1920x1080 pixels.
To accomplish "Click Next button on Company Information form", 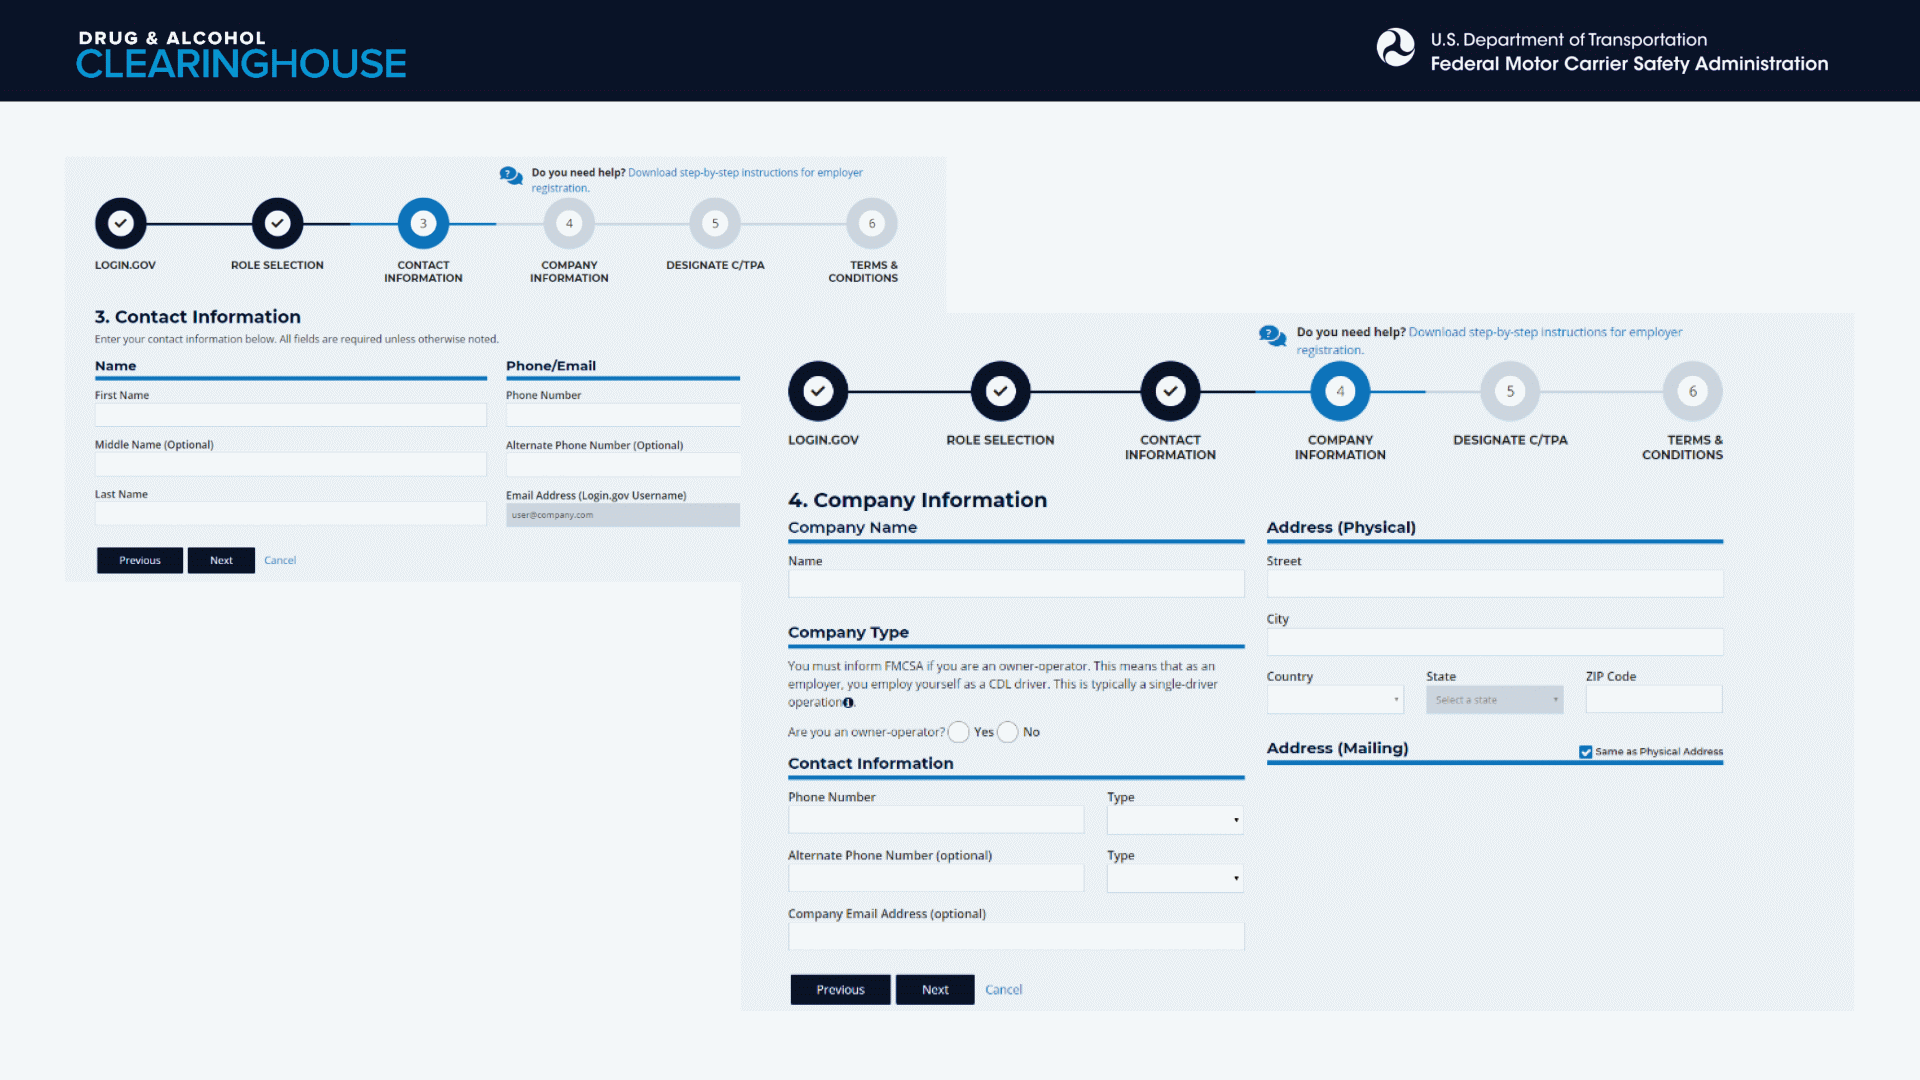I will [x=934, y=989].
